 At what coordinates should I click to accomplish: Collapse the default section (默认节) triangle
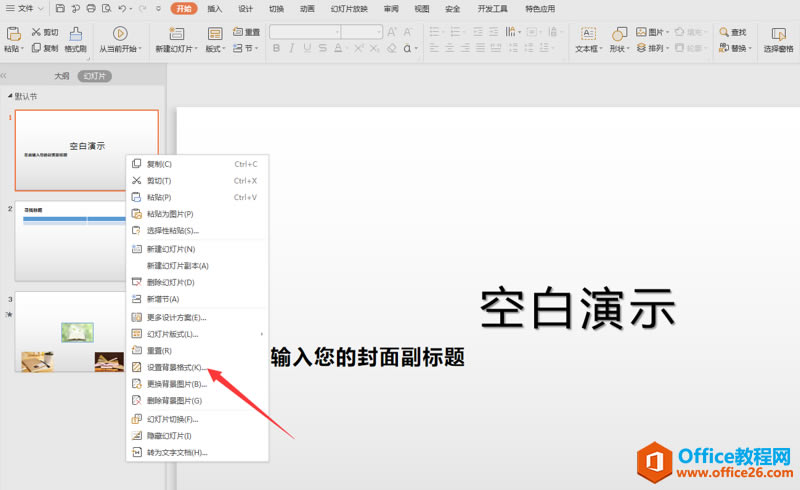(10, 96)
